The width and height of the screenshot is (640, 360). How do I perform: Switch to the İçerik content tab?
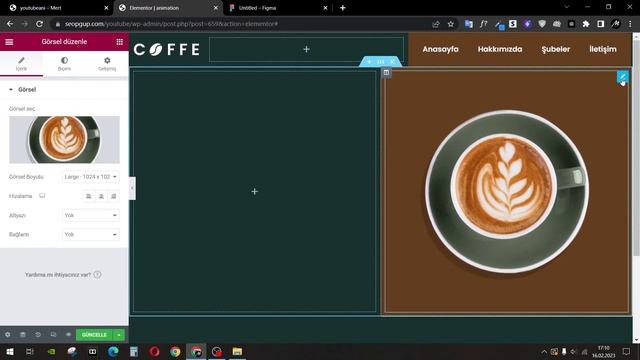21,64
